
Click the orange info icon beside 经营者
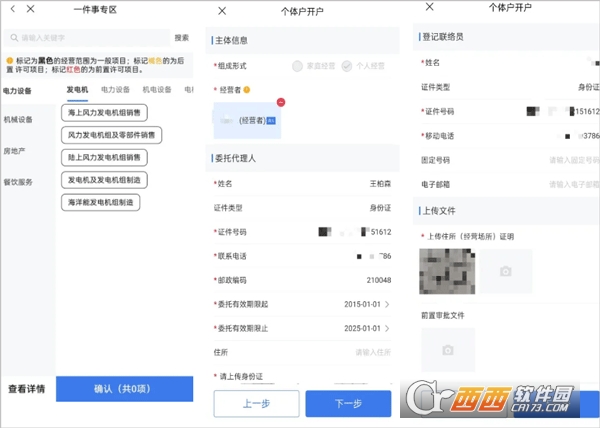point(247,90)
